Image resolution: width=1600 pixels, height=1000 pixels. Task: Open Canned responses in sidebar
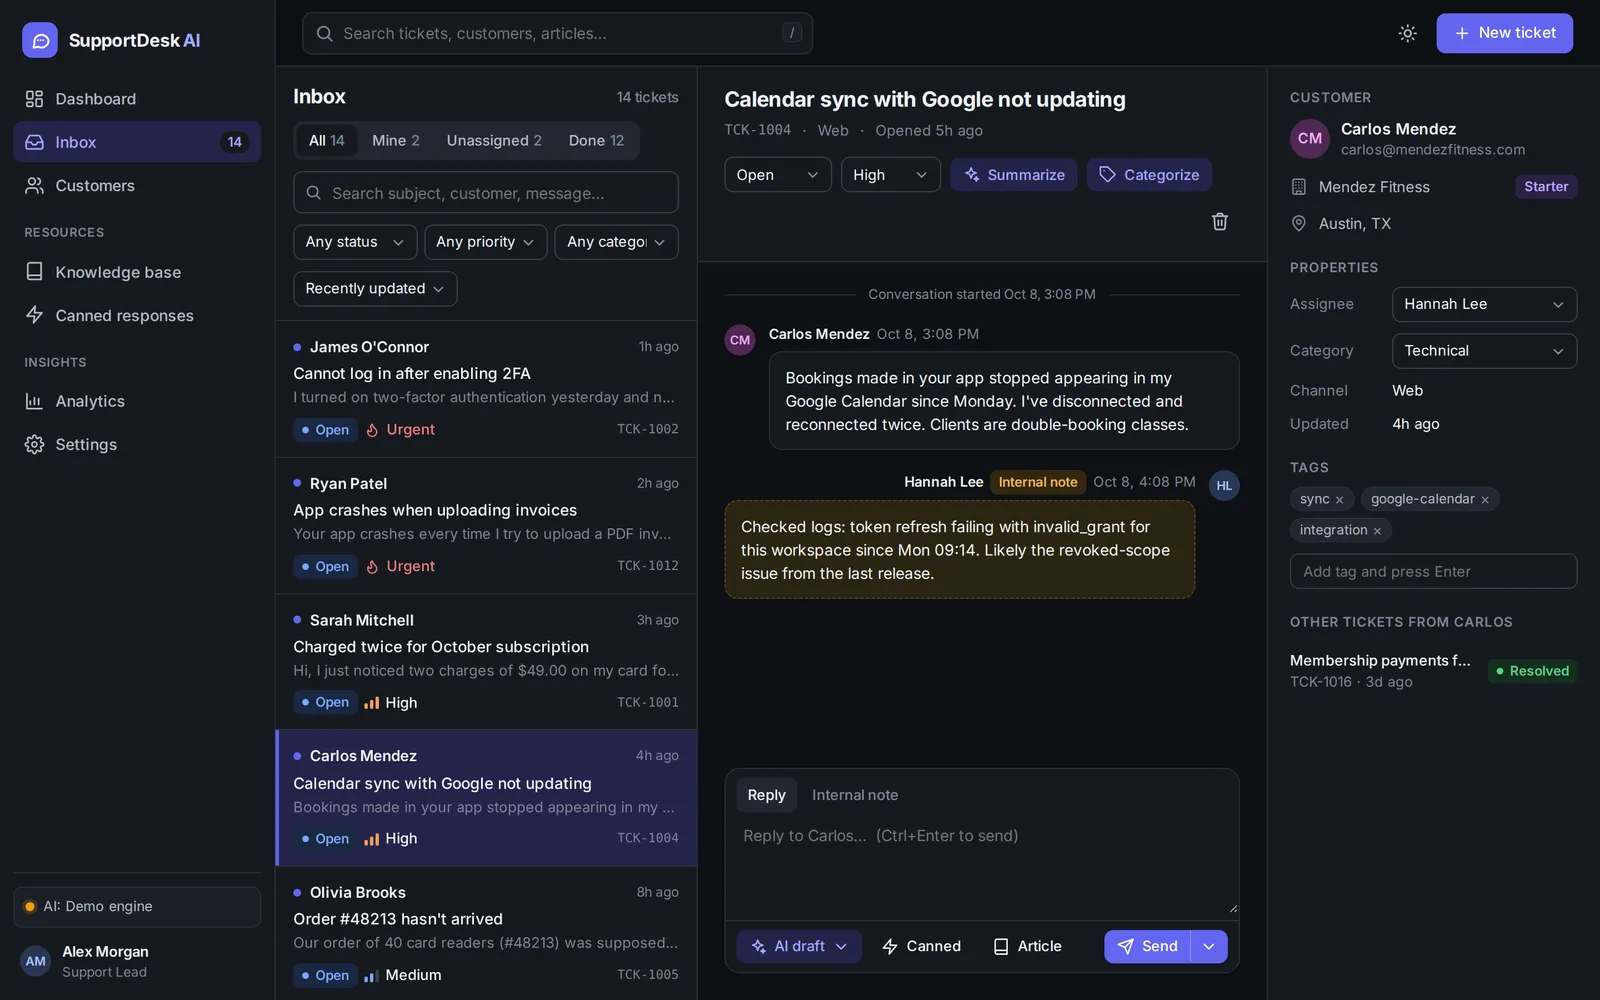[137, 316]
